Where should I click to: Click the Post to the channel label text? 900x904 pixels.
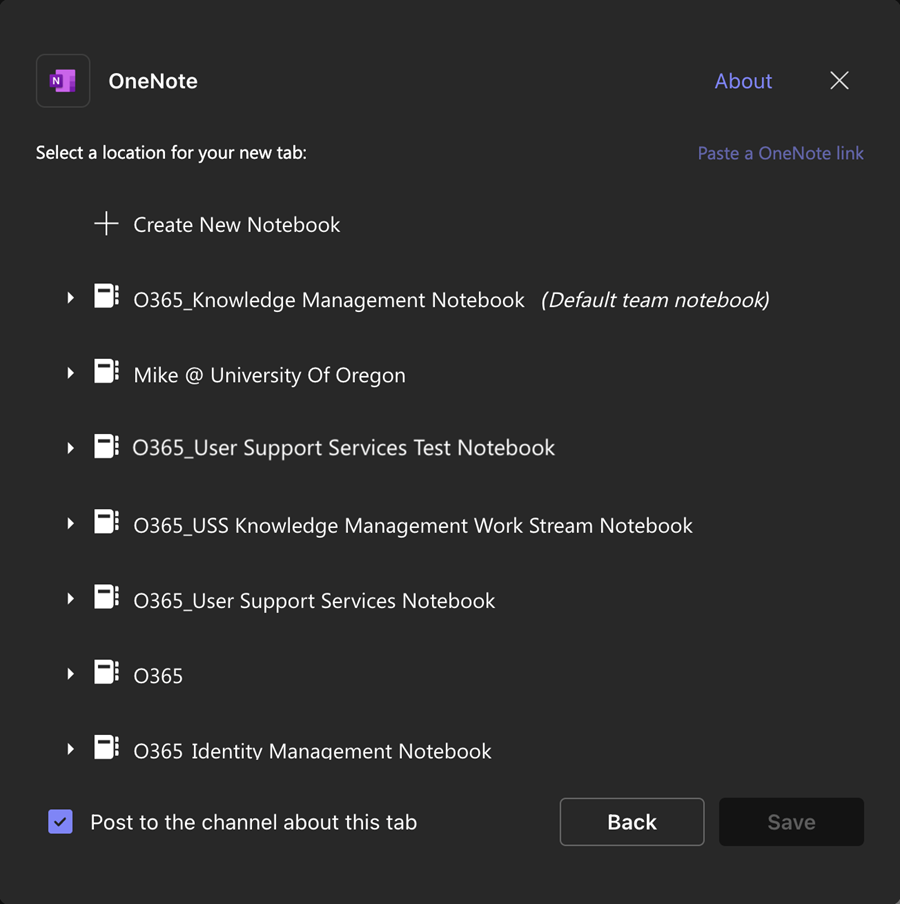254,822
